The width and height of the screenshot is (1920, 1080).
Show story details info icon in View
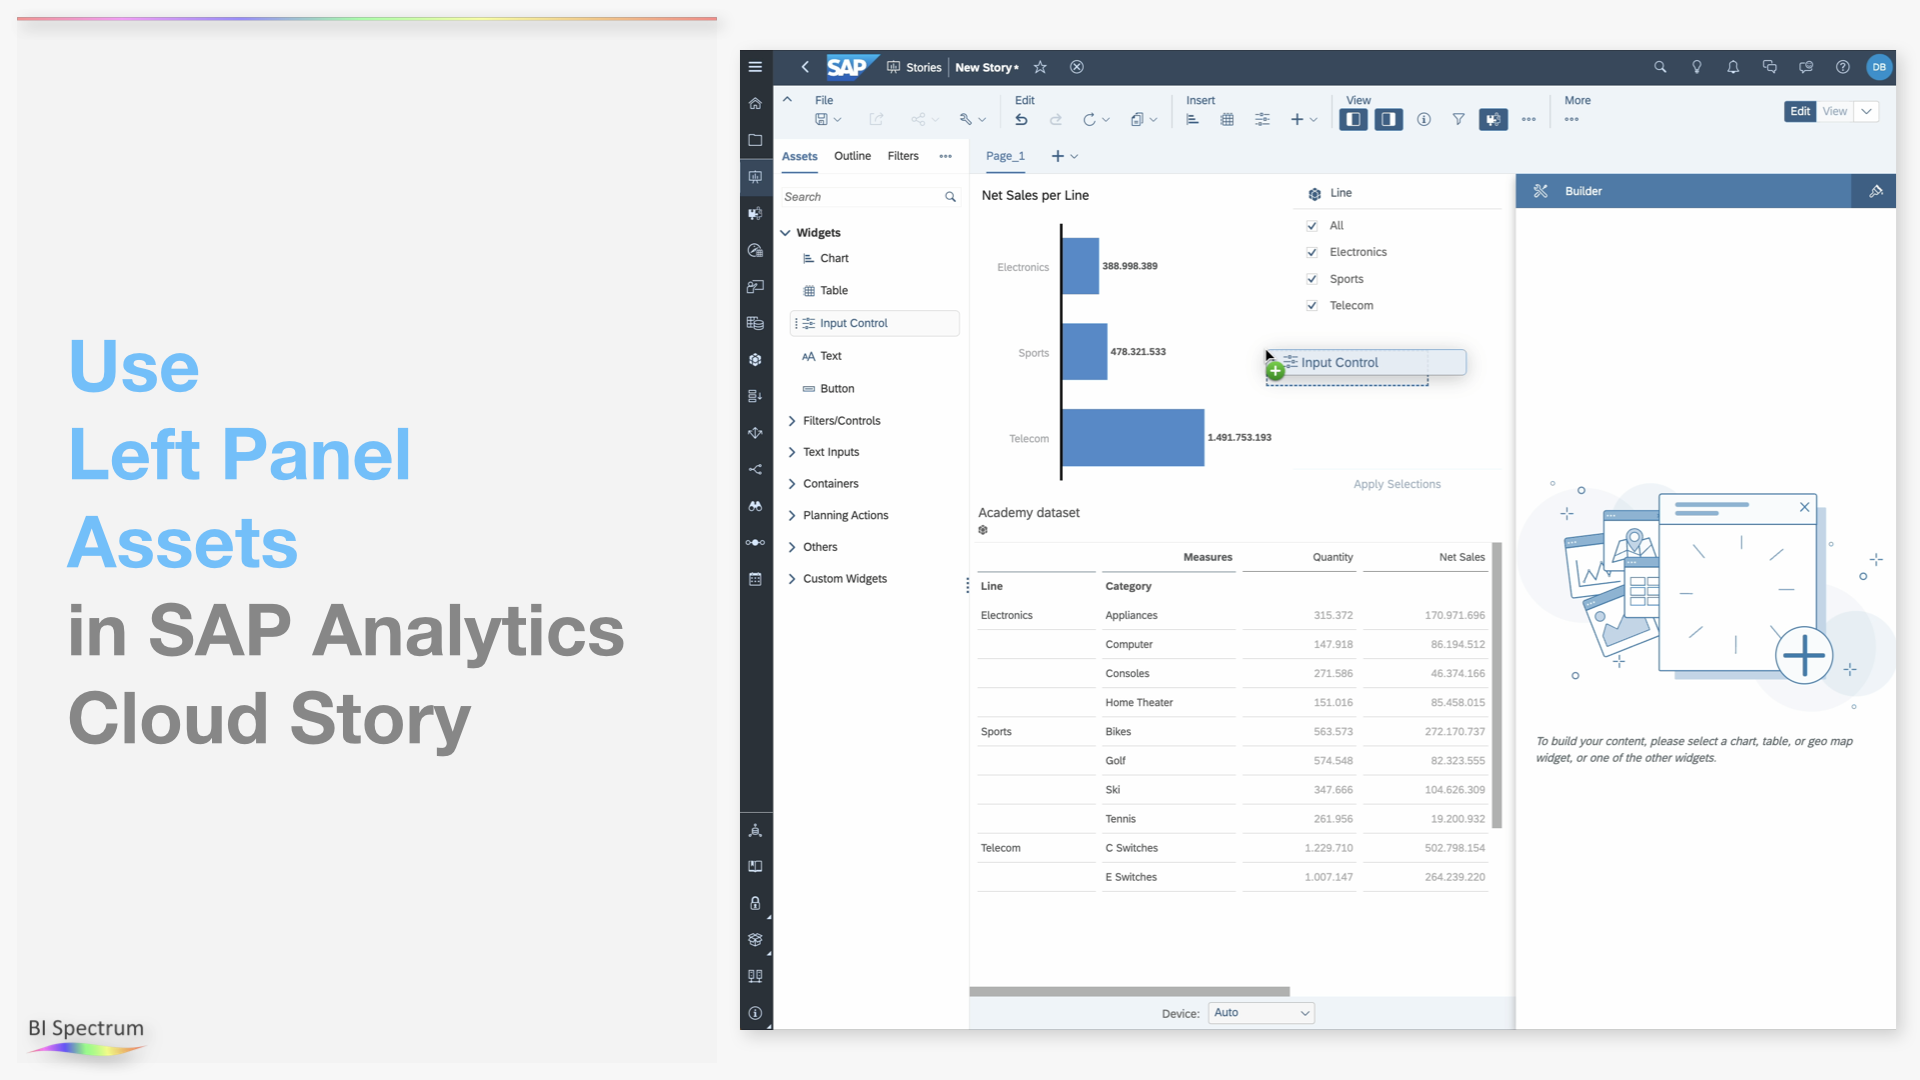coord(1424,120)
